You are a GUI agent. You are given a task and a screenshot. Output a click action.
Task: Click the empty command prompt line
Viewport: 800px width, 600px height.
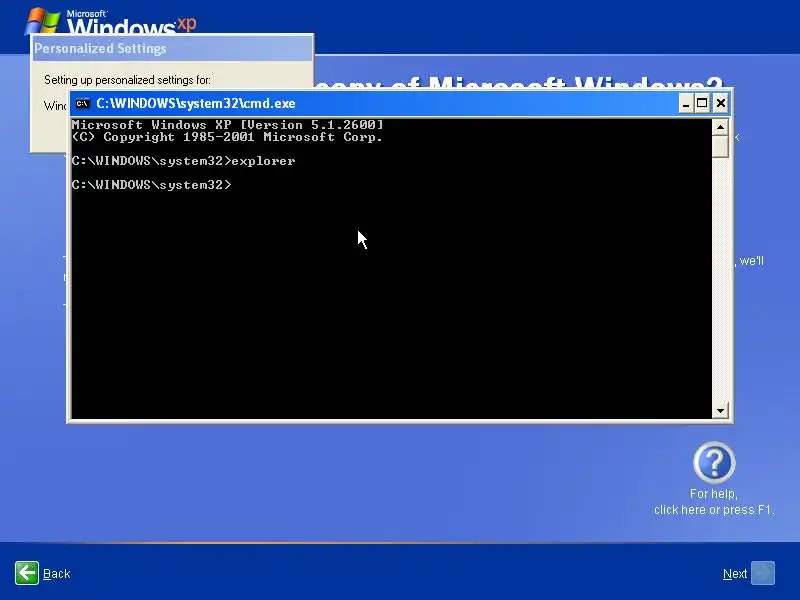pos(152,185)
